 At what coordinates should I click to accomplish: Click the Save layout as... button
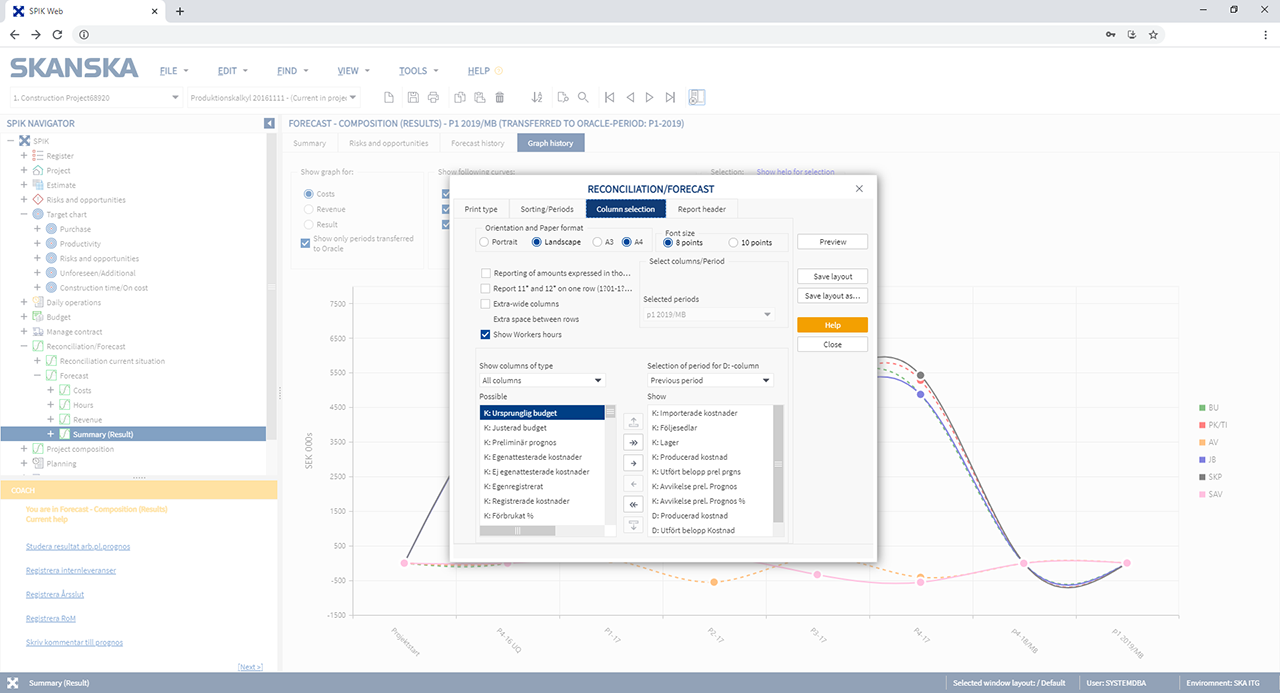[832, 296]
